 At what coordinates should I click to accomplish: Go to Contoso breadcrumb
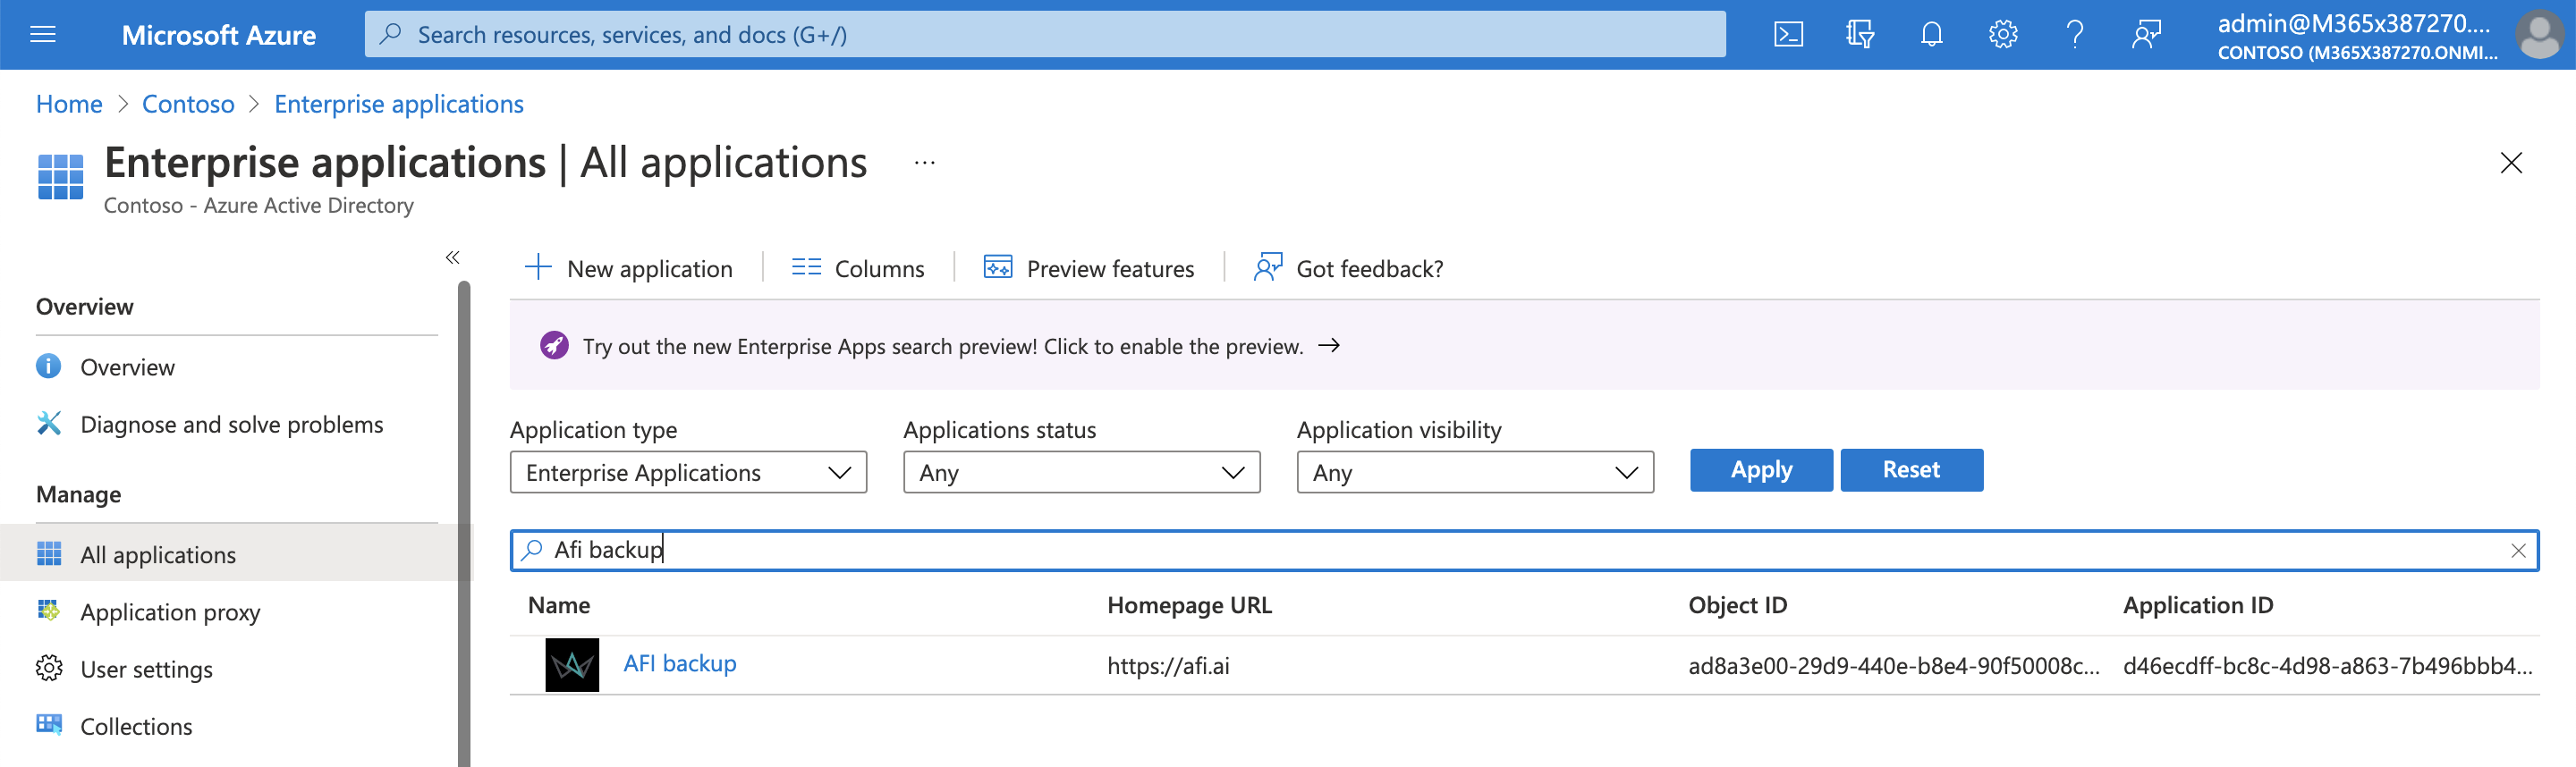click(x=188, y=104)
